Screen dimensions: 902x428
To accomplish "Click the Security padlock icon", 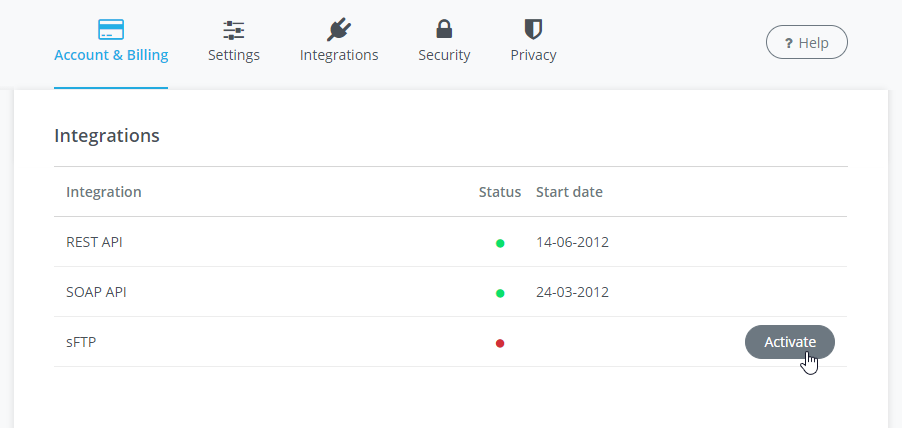I will click(x=444, y=29).
